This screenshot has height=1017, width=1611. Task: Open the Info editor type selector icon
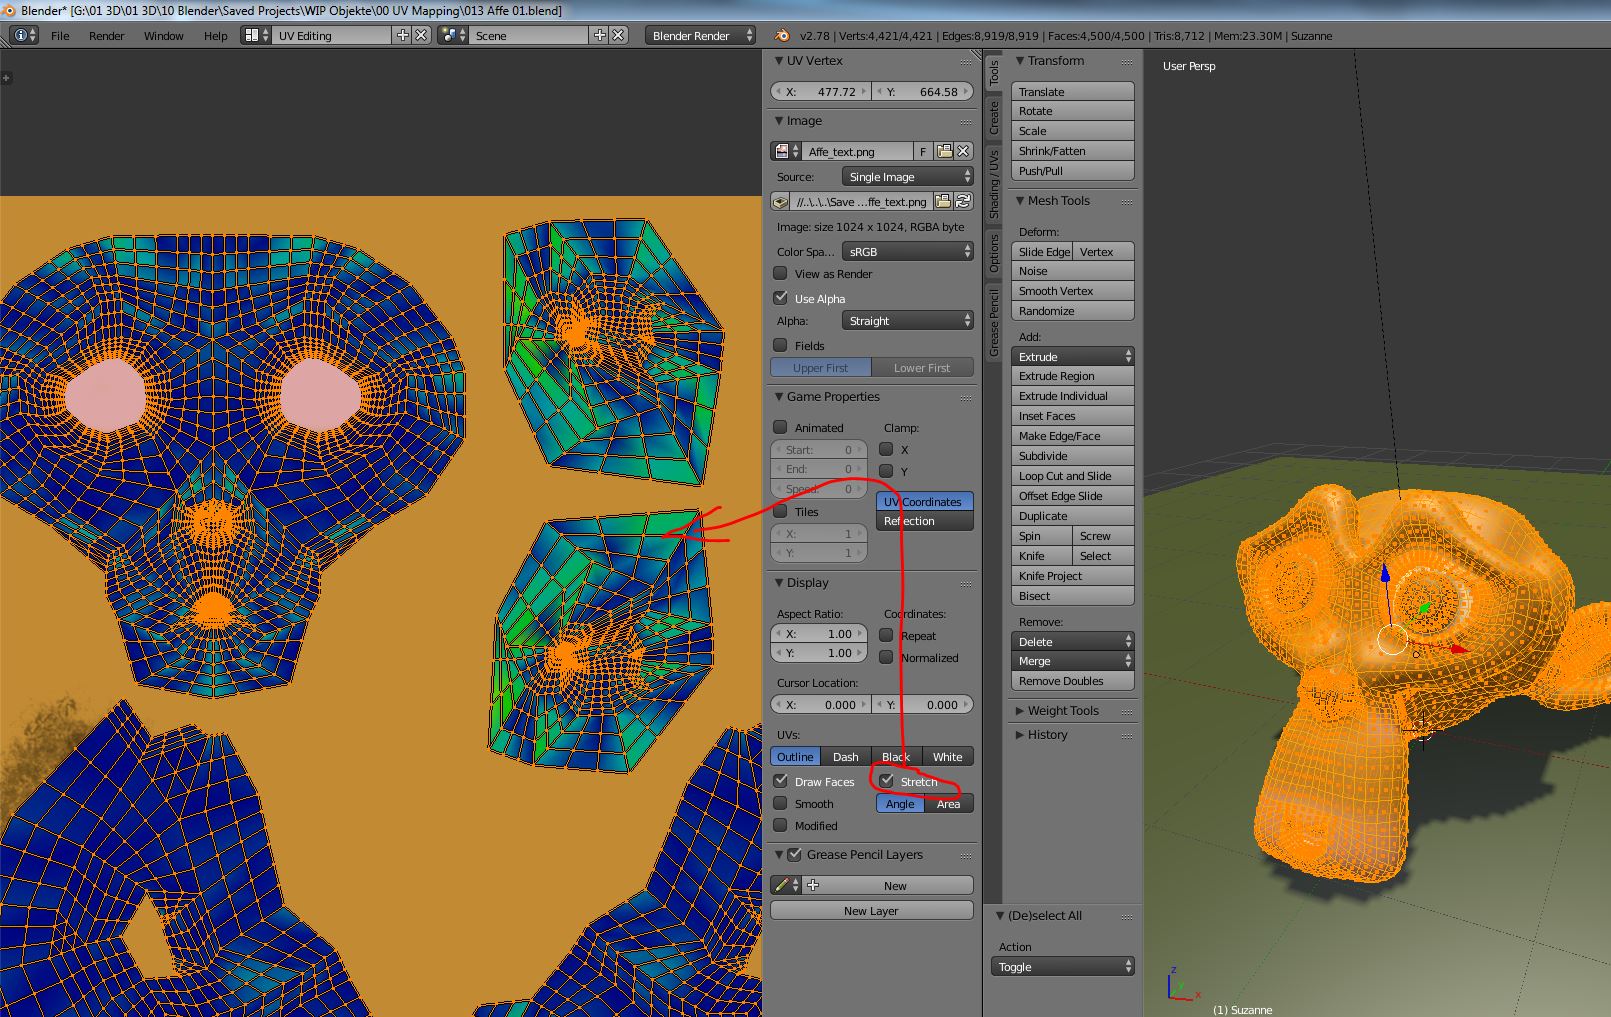pos(24,35)
